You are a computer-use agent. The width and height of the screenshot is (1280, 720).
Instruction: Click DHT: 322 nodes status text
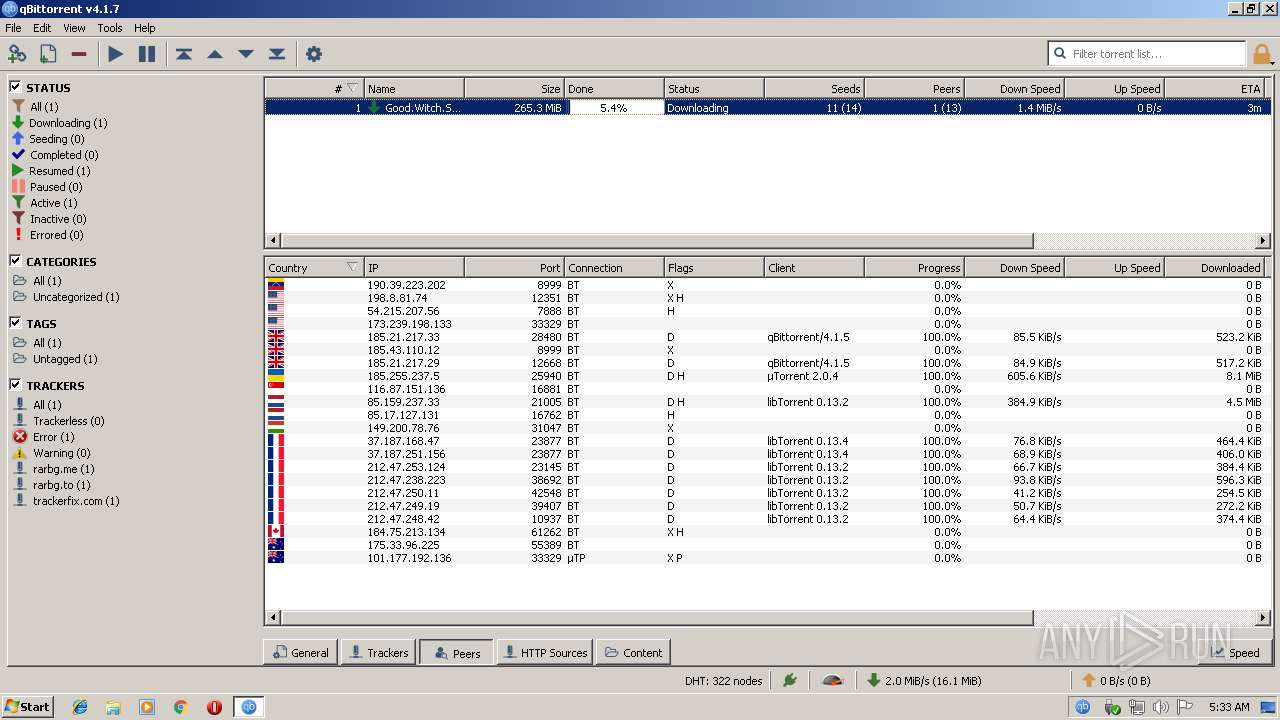click(x=723, y=680)
